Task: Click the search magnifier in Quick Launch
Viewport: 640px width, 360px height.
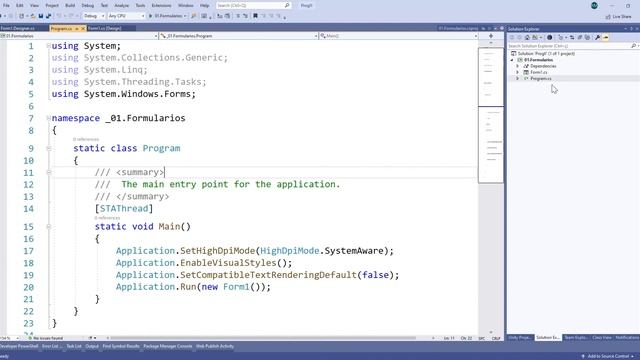Action: (287, 5)
